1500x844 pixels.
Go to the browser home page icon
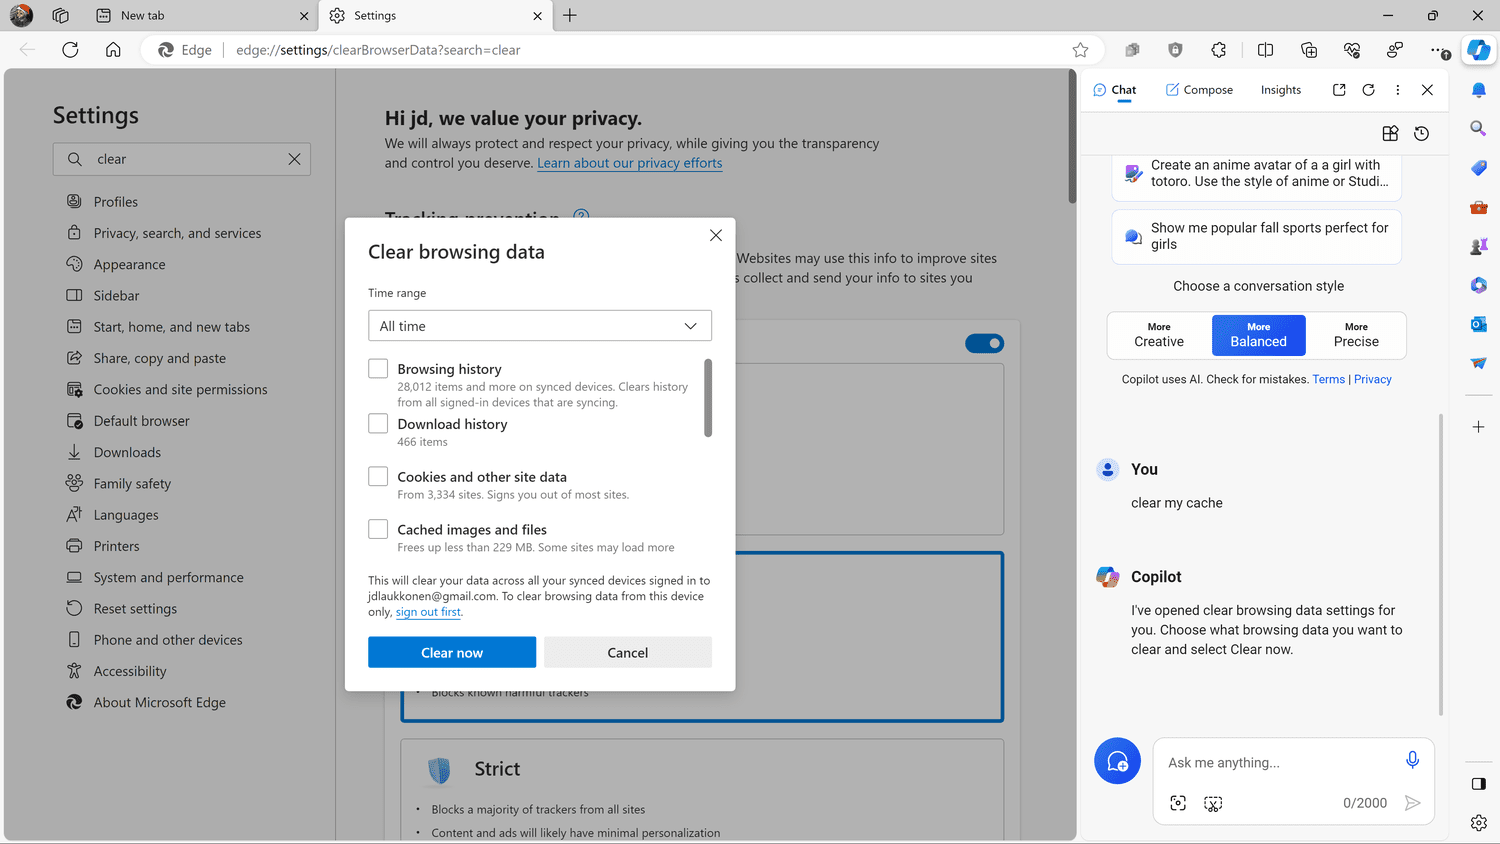[113, 50]
